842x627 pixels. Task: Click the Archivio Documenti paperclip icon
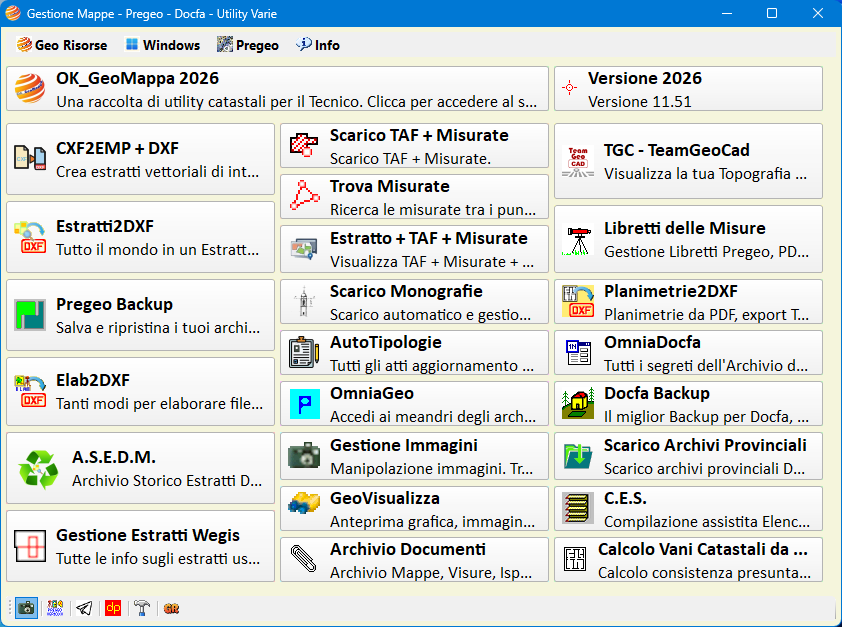(304, 559)
